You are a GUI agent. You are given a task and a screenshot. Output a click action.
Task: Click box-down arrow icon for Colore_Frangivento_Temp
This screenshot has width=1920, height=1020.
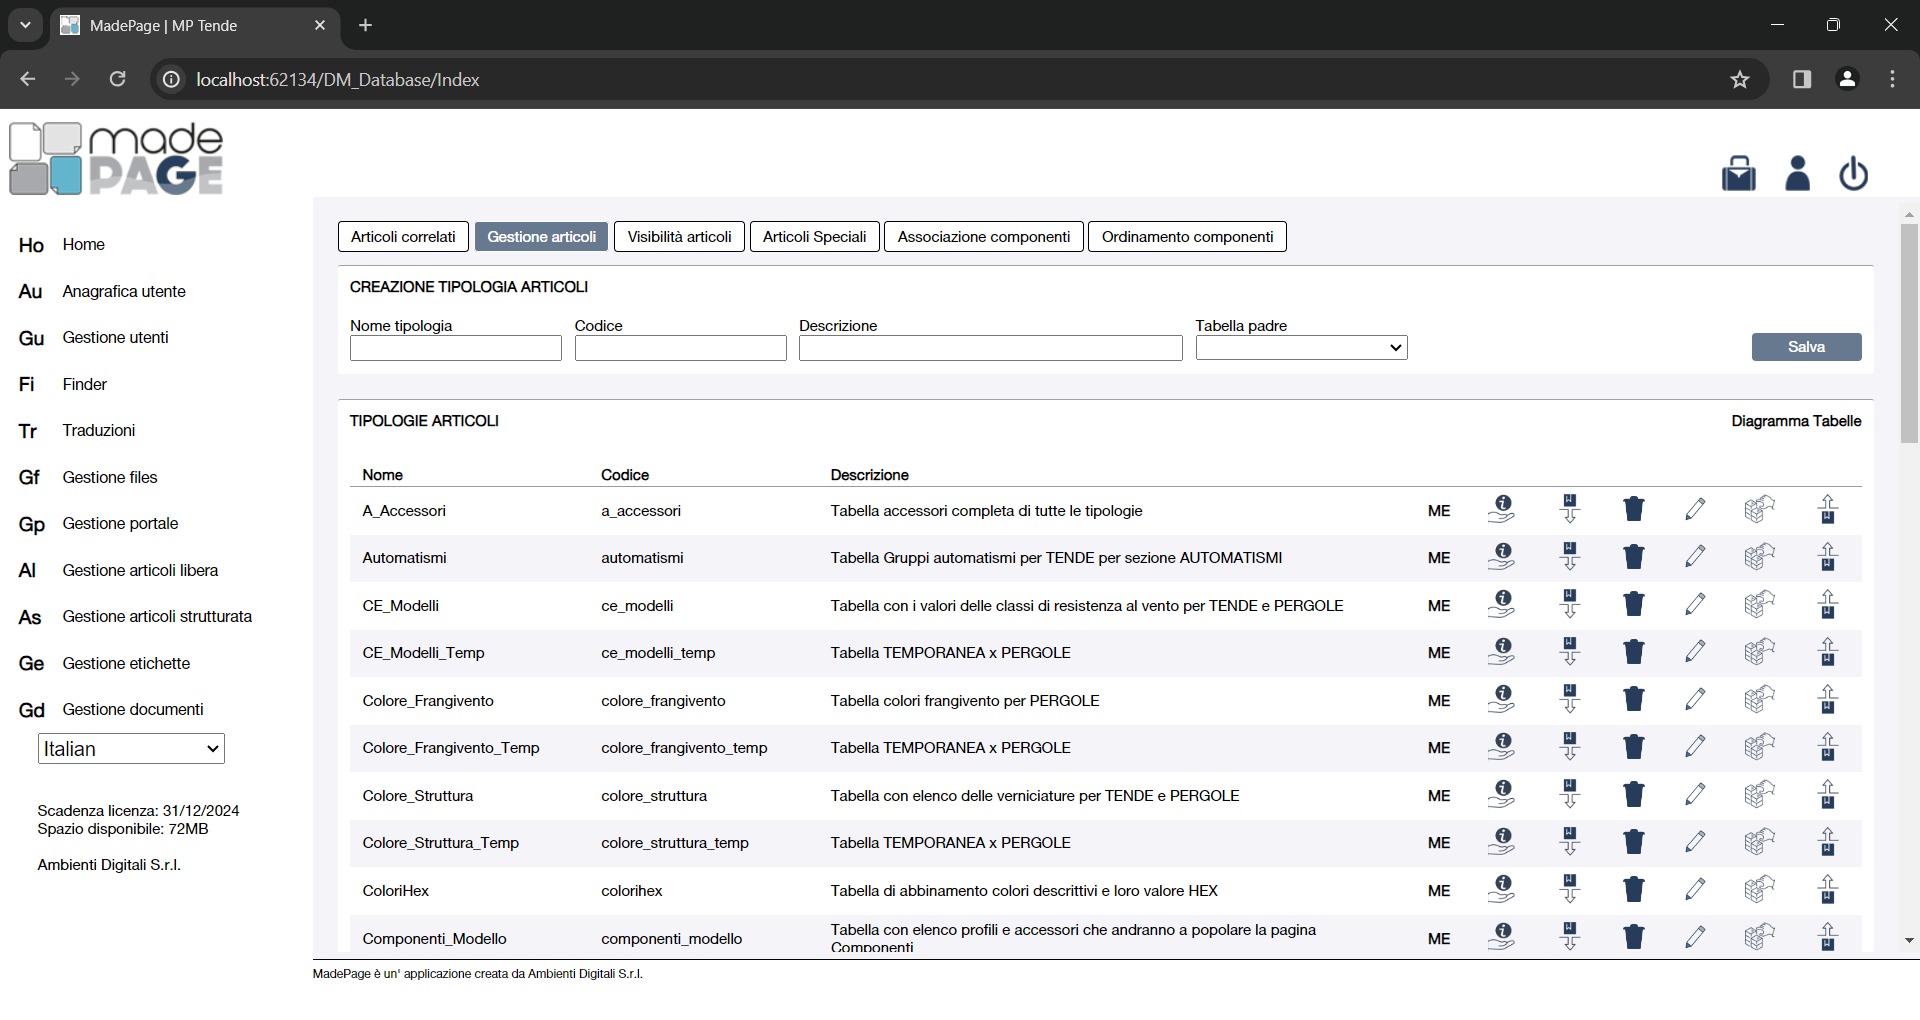click(1570, 747)
